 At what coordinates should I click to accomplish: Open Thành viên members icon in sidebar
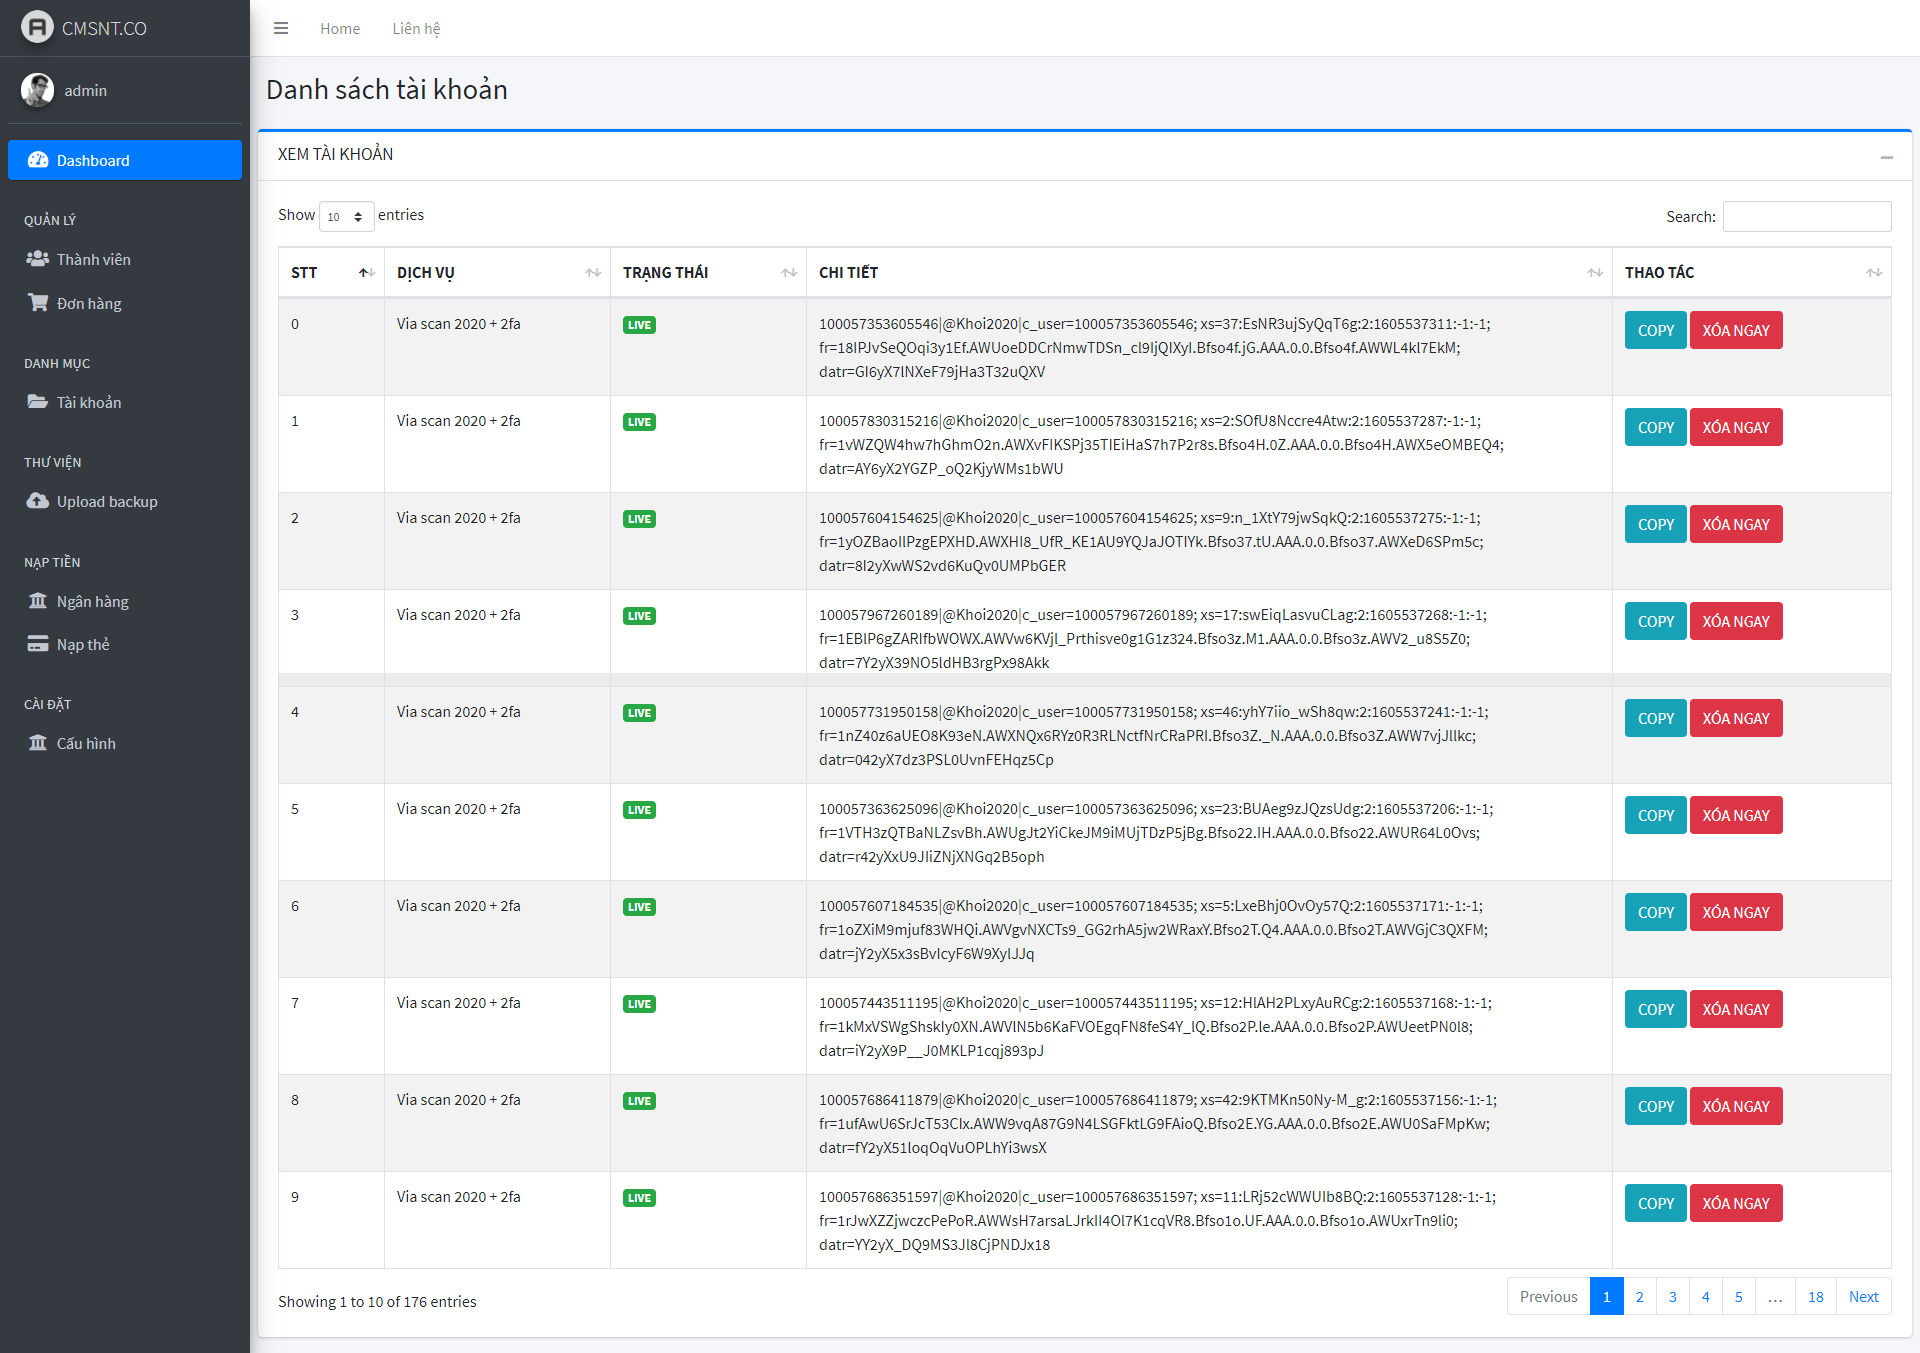[38, 259]
